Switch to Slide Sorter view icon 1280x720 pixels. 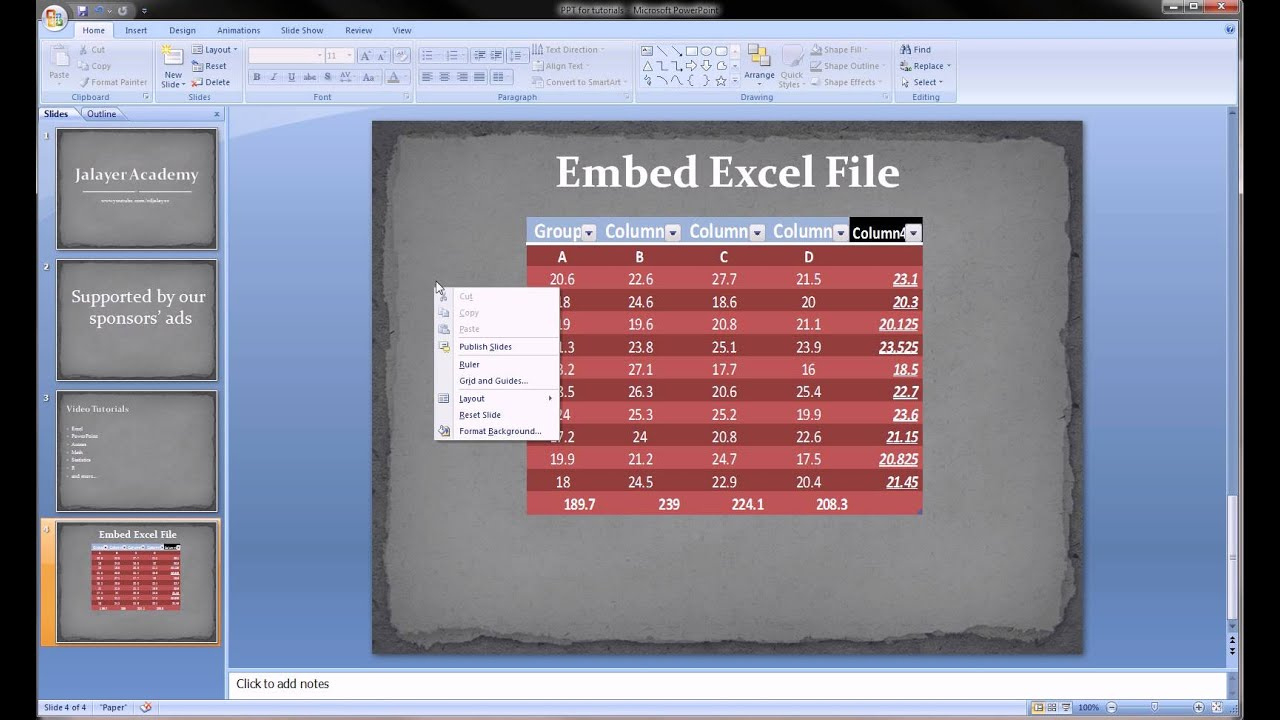coord(1054,707)
